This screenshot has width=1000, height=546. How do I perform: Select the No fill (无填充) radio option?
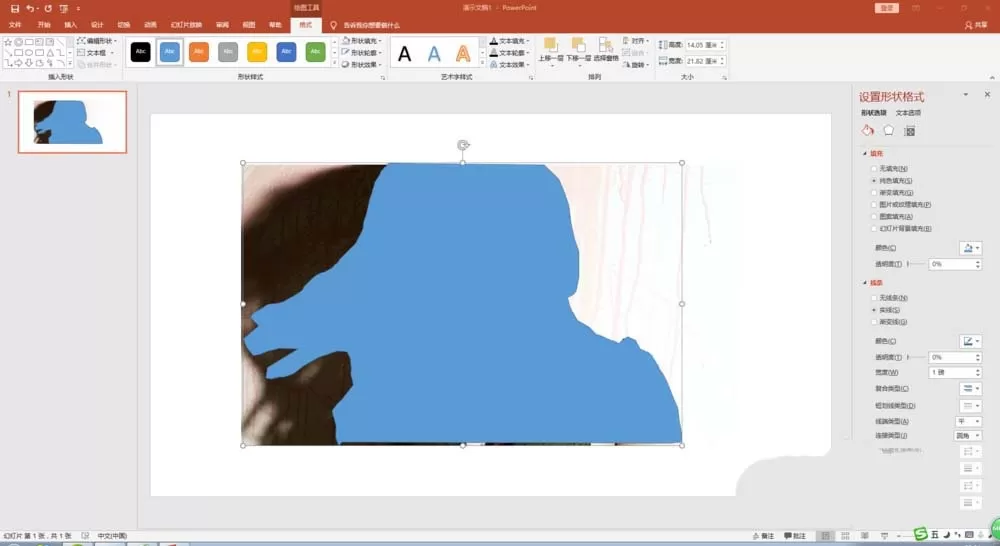pos(874,169)
